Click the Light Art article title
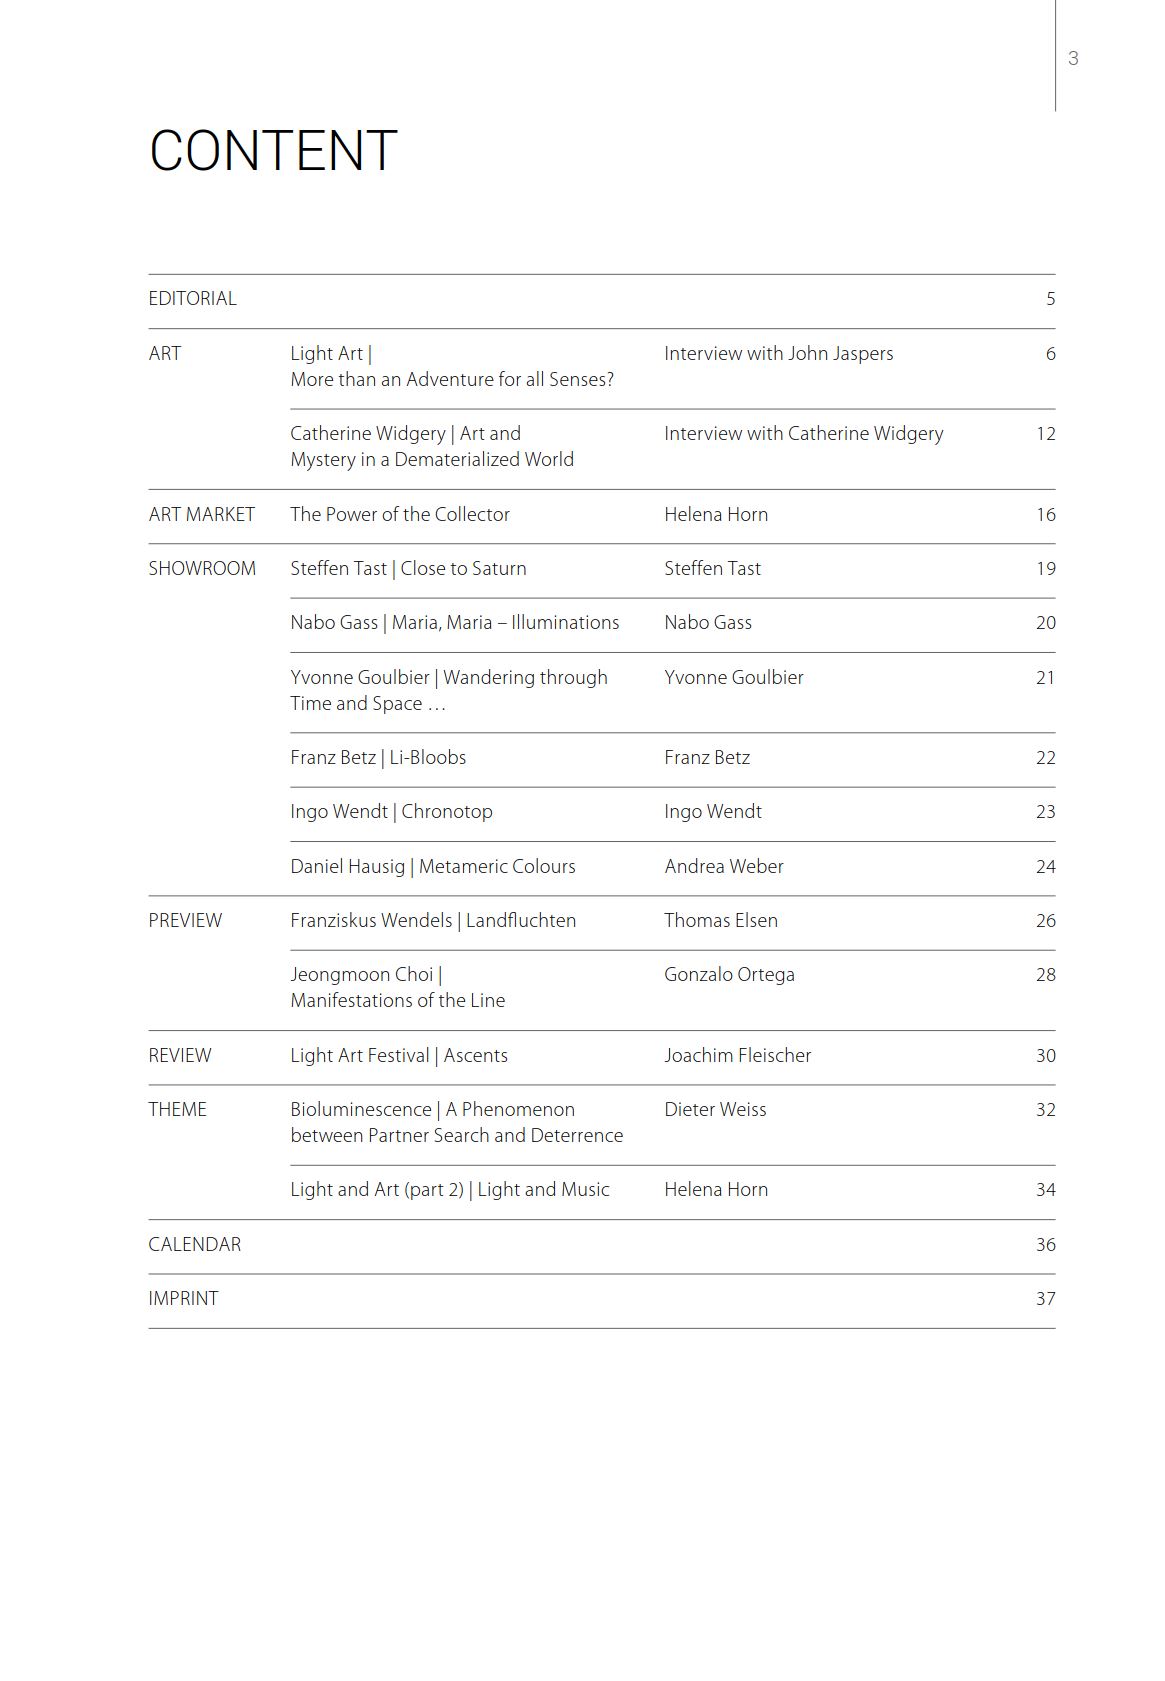 click(452, 367)
